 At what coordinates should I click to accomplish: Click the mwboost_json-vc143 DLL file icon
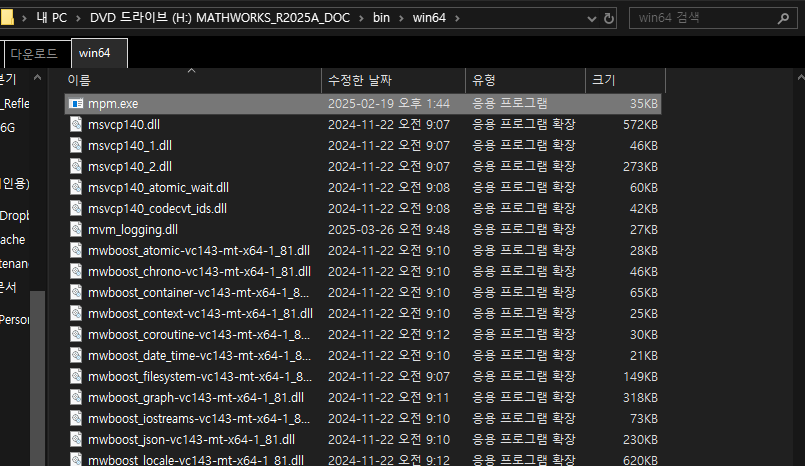click(76, 439)
